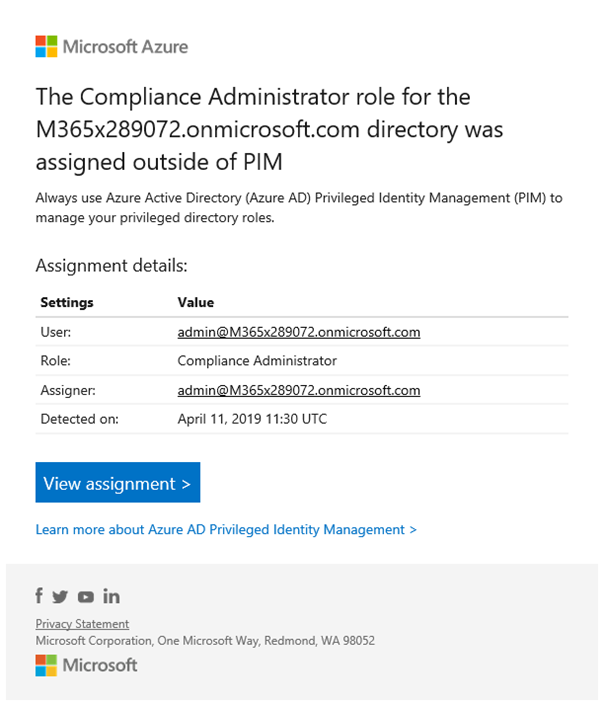The image size is (605, 704).
Task: Open the Twitter bird icon
Action: [x=60, y=597]
